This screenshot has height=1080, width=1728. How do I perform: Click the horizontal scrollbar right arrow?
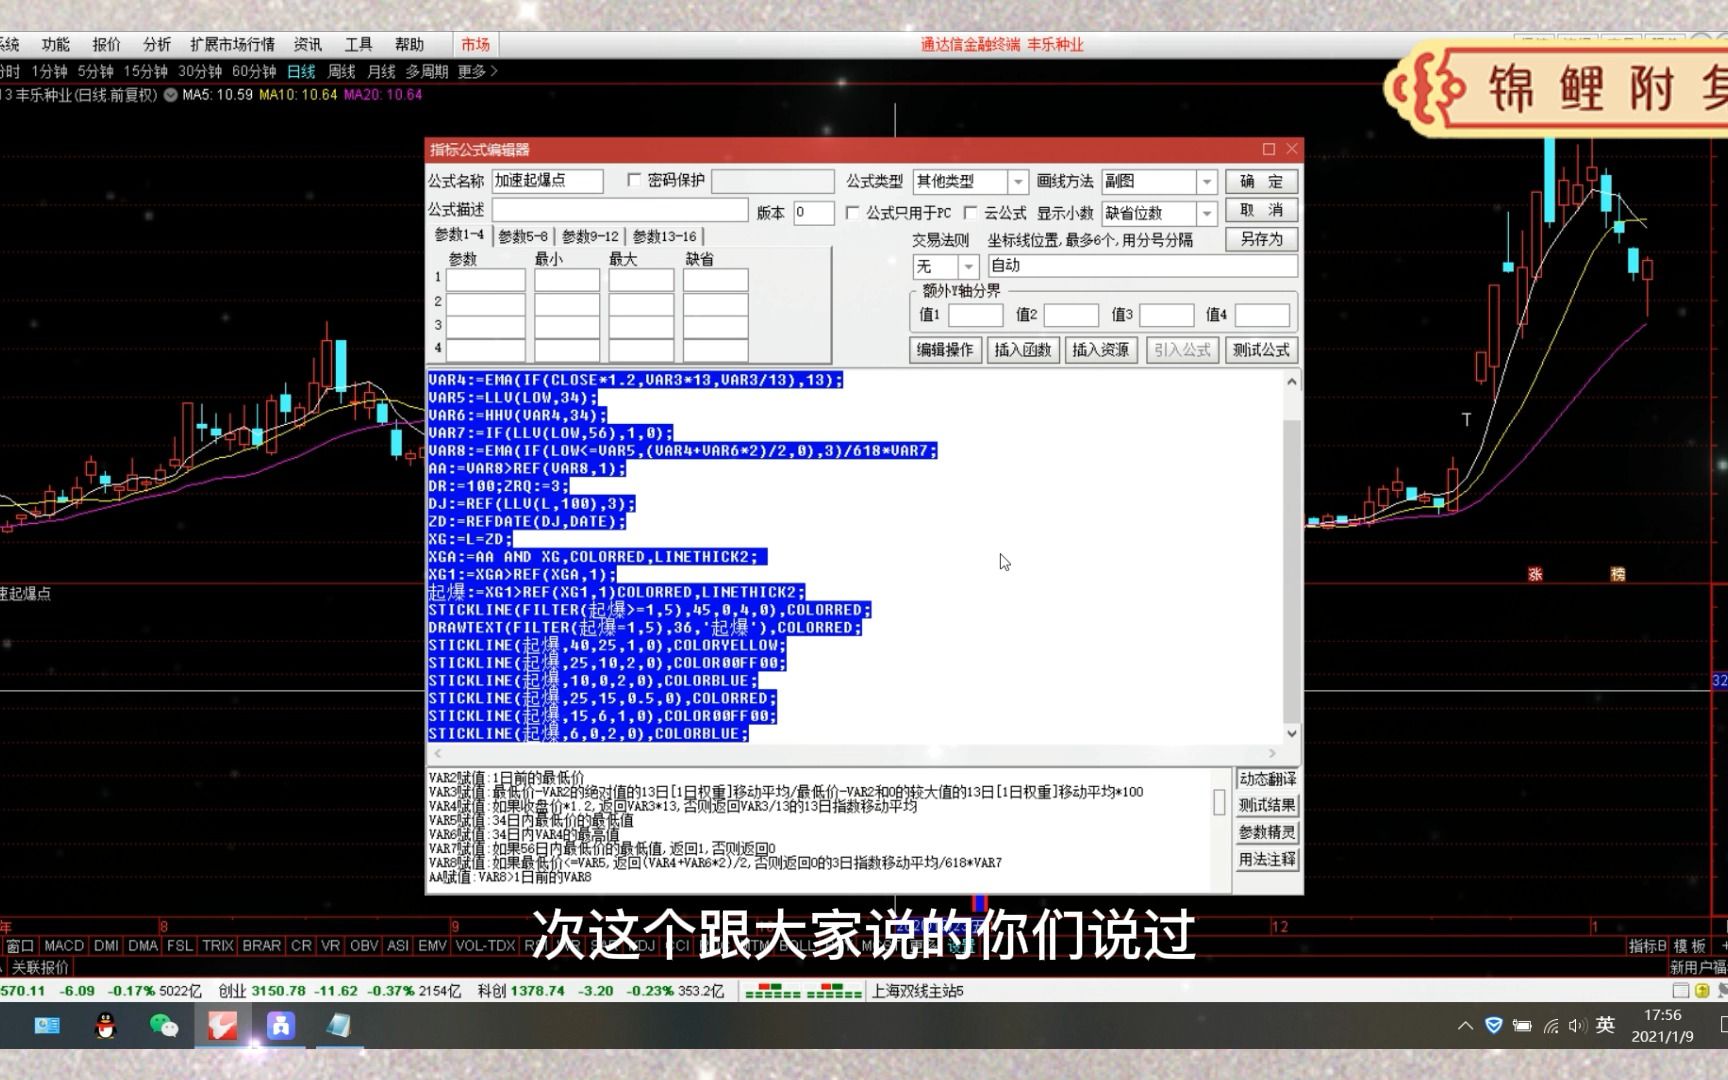coord(1272,753)
